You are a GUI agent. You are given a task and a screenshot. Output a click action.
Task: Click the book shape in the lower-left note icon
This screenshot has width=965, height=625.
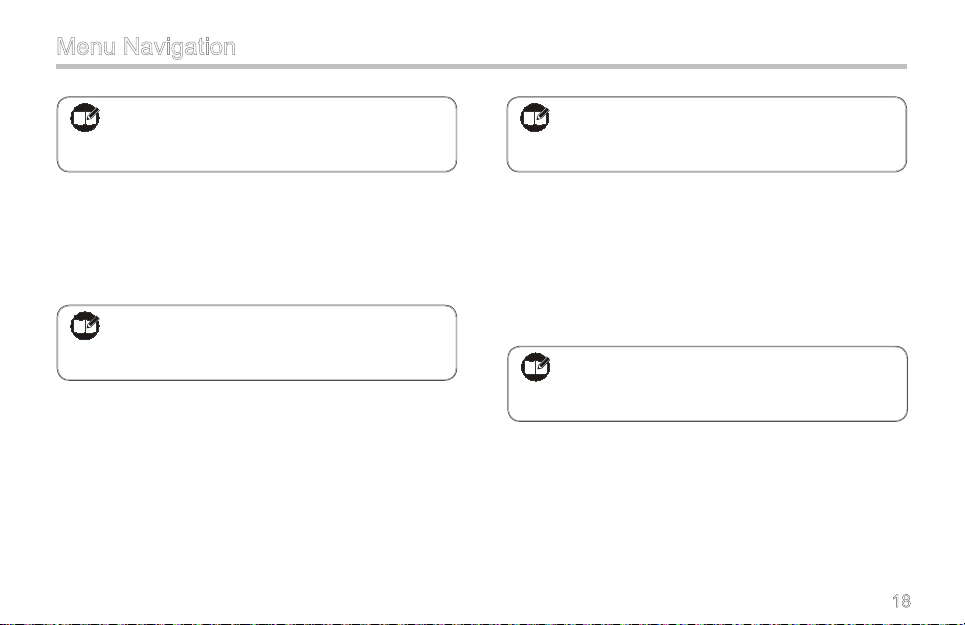(x=84, y=327)
